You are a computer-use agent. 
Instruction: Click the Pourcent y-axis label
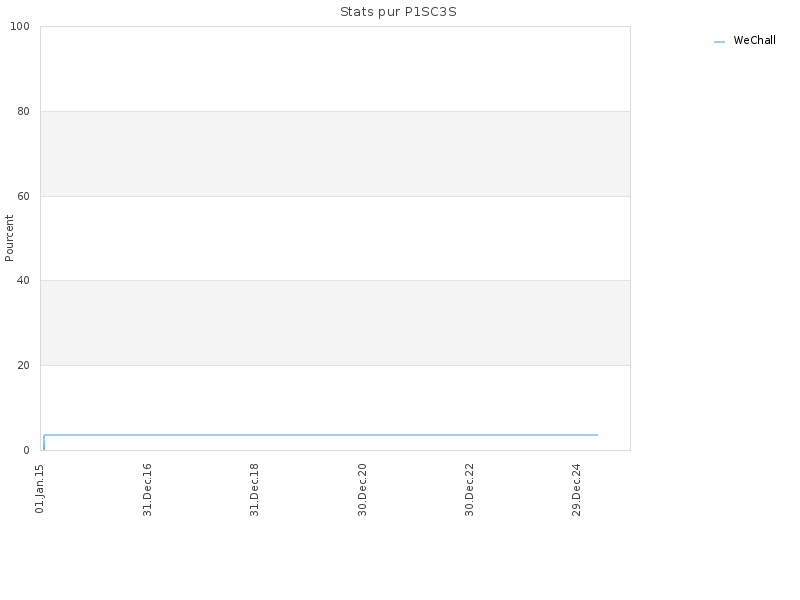(x=9, y=238)
